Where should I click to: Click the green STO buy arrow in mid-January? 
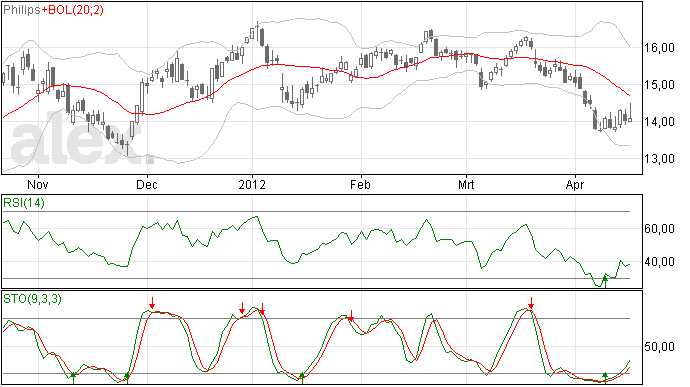pos(302,378)
